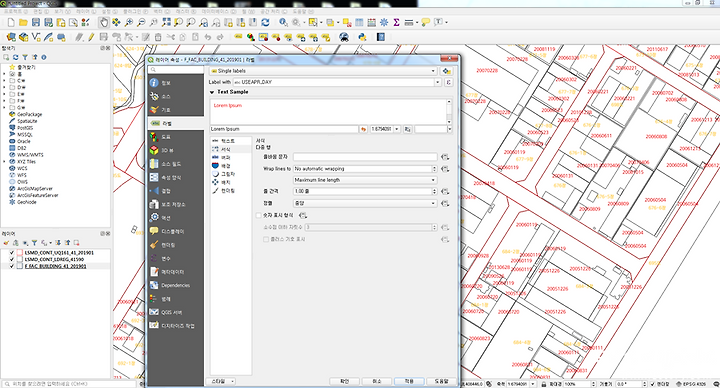The height and width of the screenshot is (388, 720).
Task: Click the wrap character input field
Action: pyautogui.click(x=365, y=157)
